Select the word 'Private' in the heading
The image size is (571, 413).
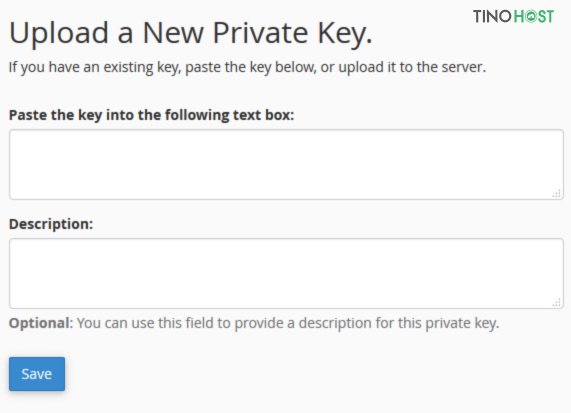[x=260, y=33]
